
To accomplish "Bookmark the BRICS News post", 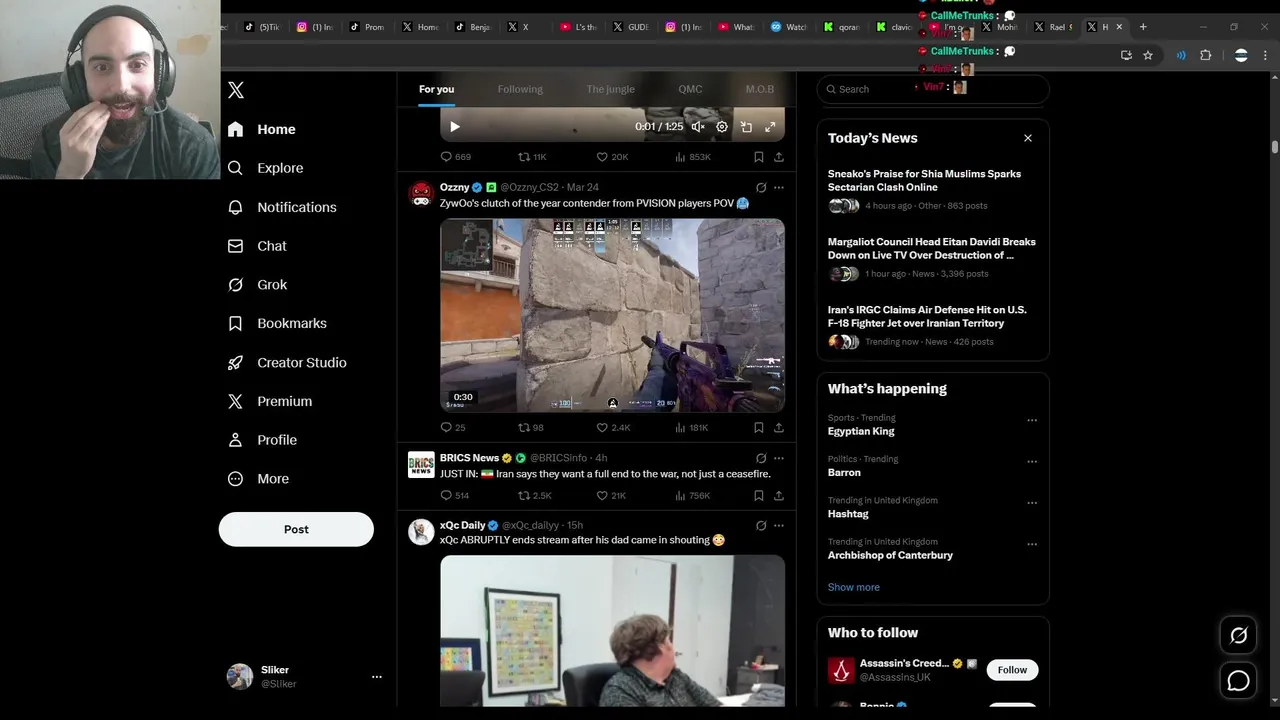I will pyautogui.click(x=759, y=495).
